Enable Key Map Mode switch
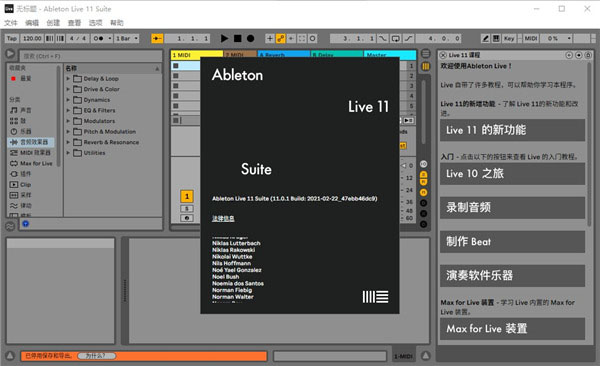This screenshot has height=366, width=600. click(509, 38)
